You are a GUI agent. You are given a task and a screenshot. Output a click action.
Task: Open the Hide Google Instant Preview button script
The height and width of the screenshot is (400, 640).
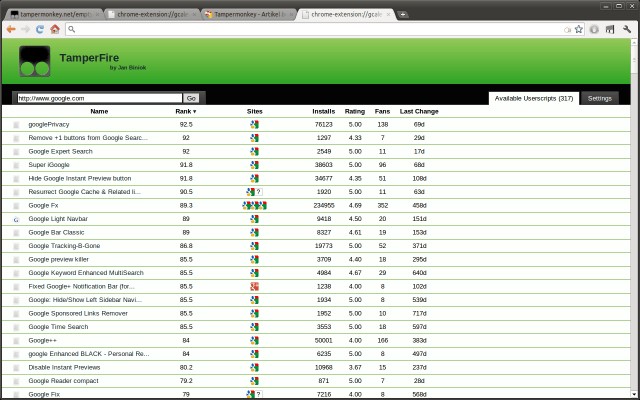(x=80, y=178)
